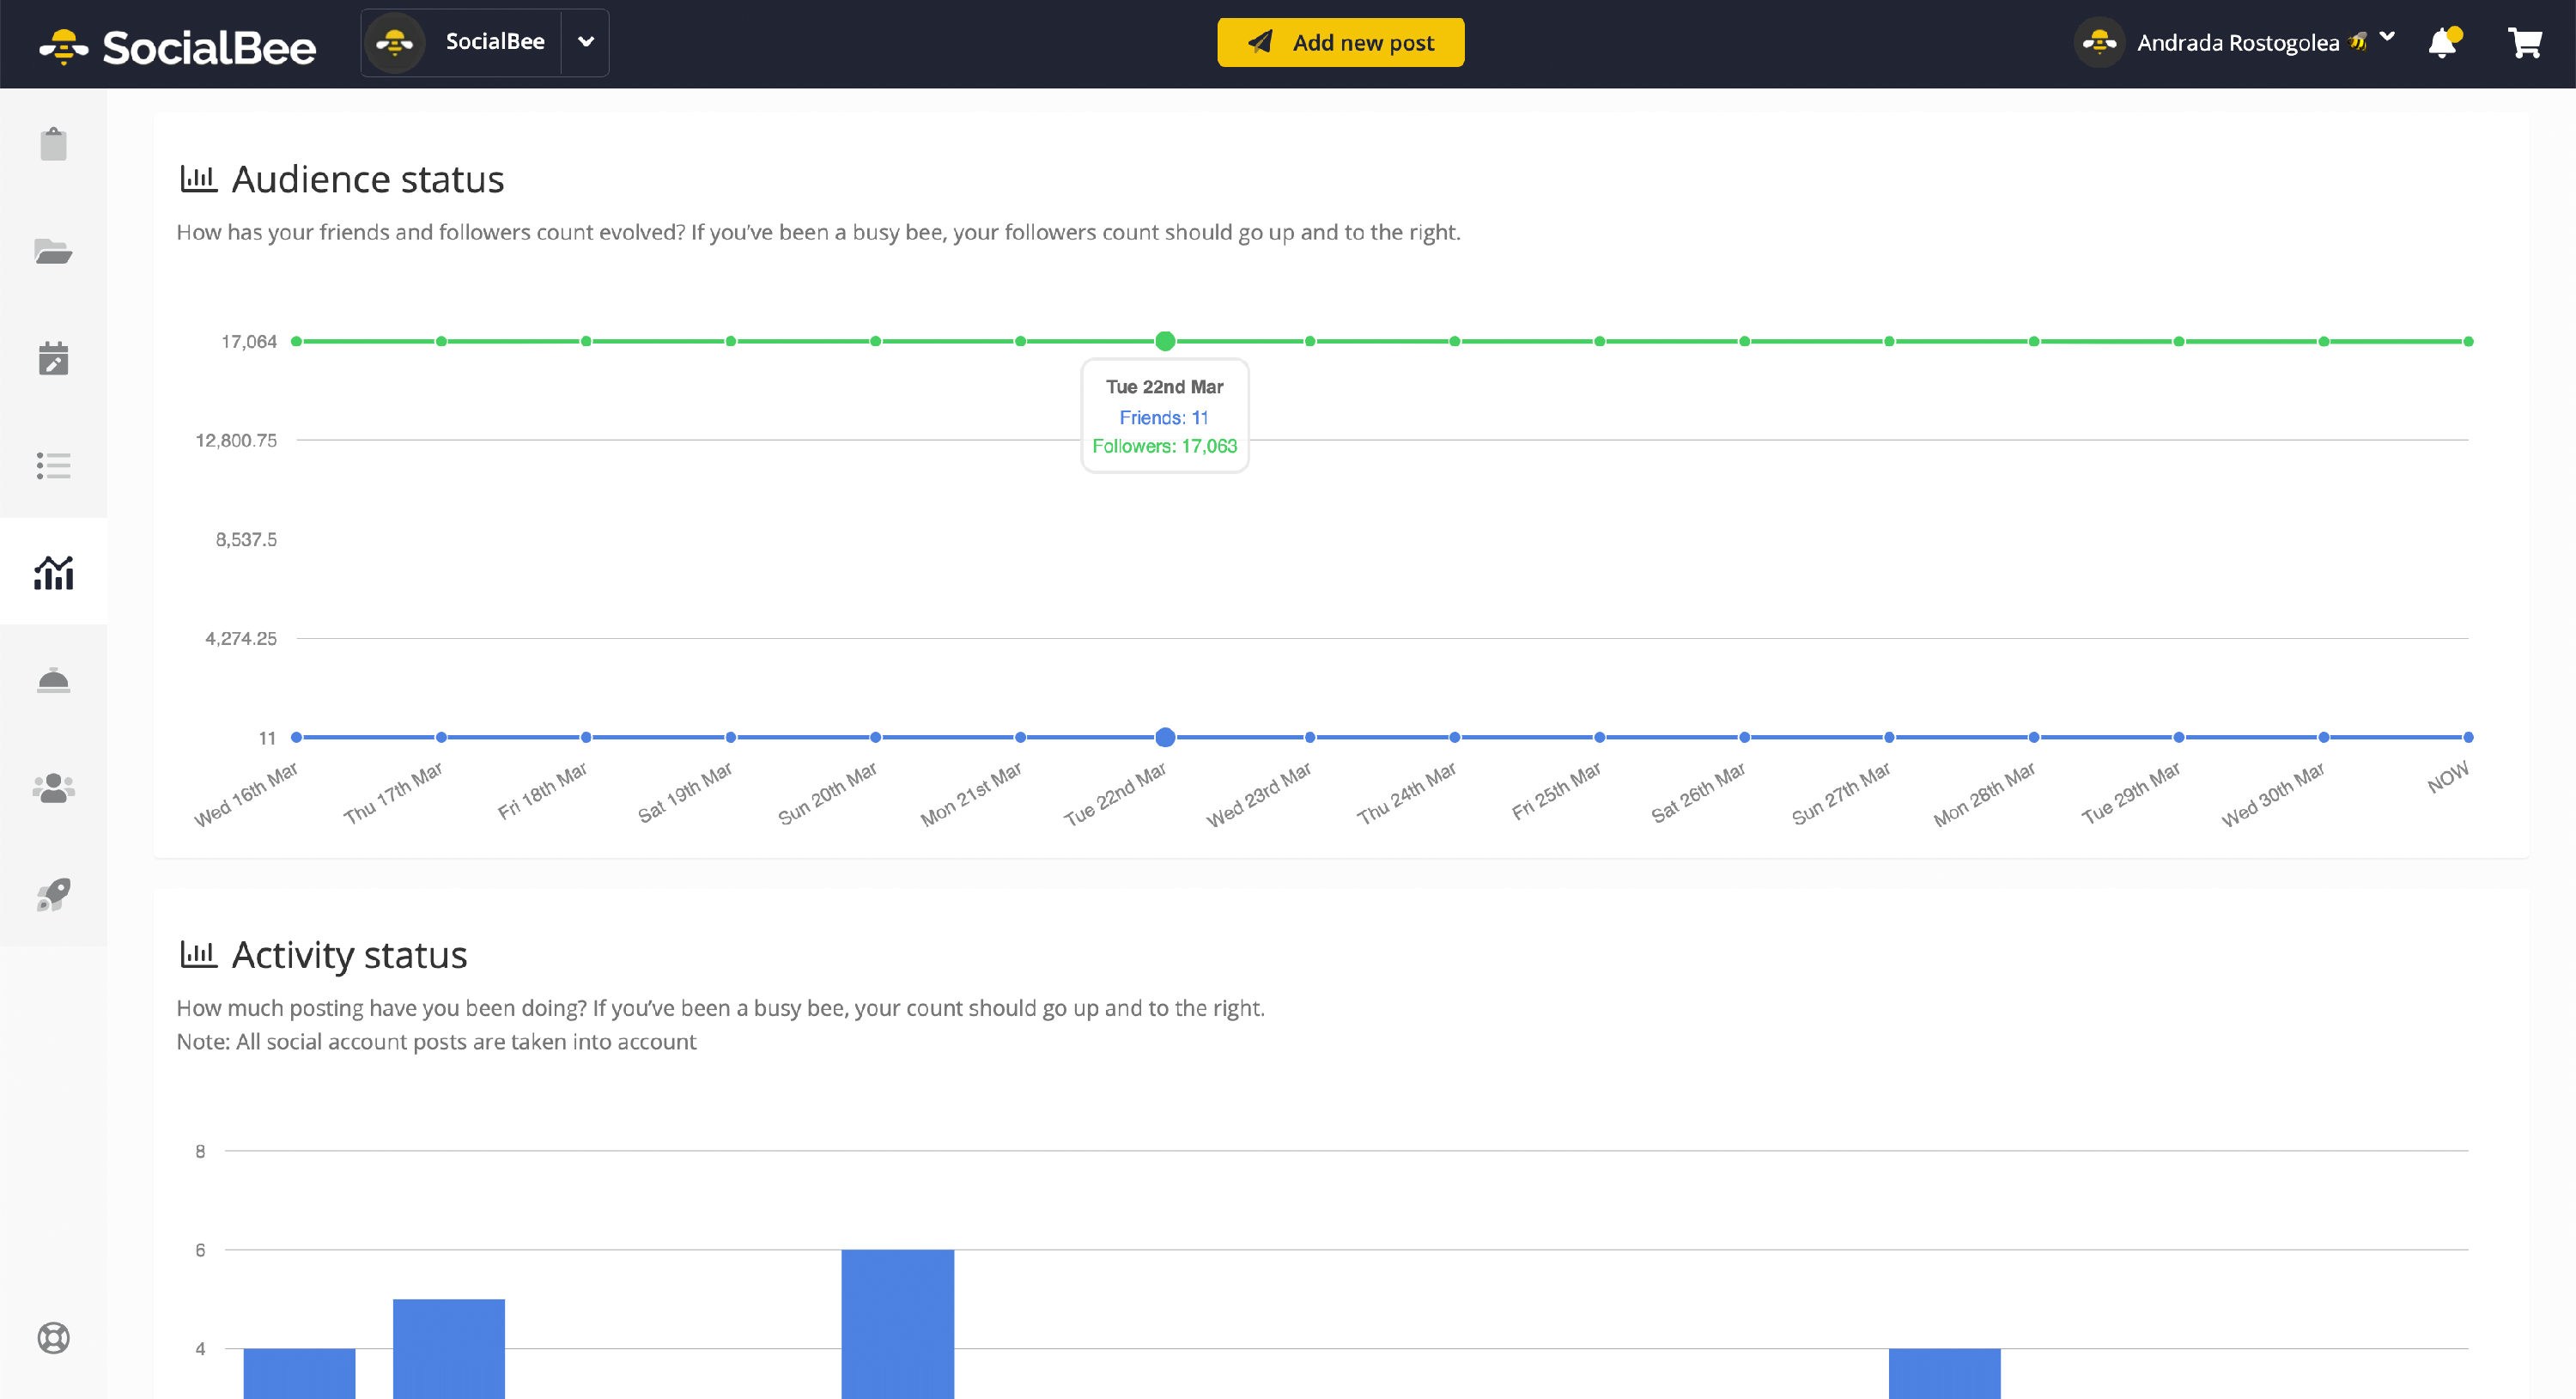Click the 17,064 axis label
The height and width of the screenshot is (1399, 2576).
tap(249, 341)
